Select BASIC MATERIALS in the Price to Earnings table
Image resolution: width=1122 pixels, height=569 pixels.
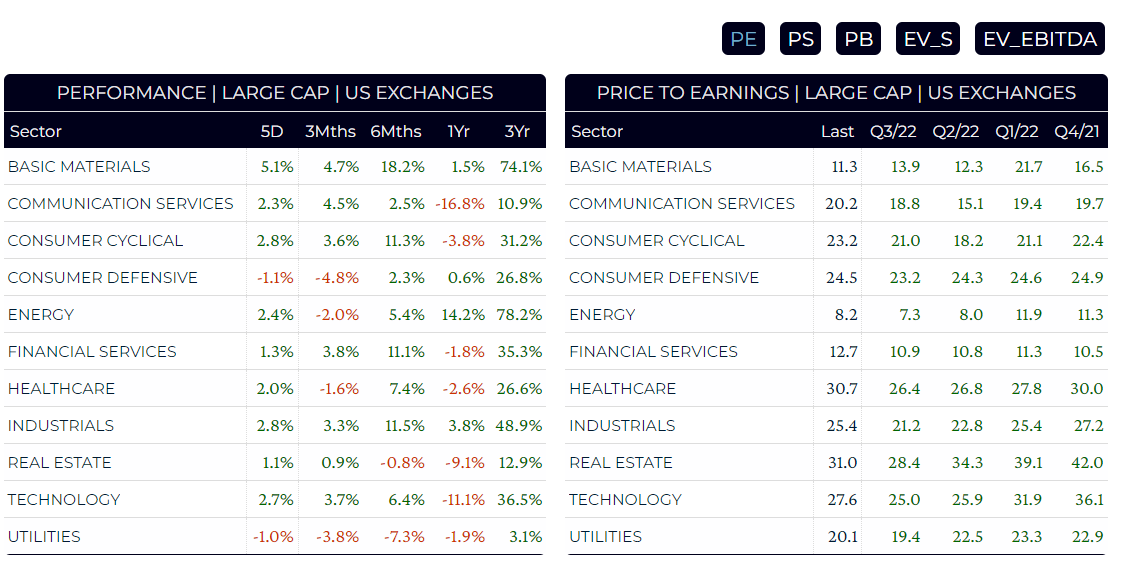point(640,167)
